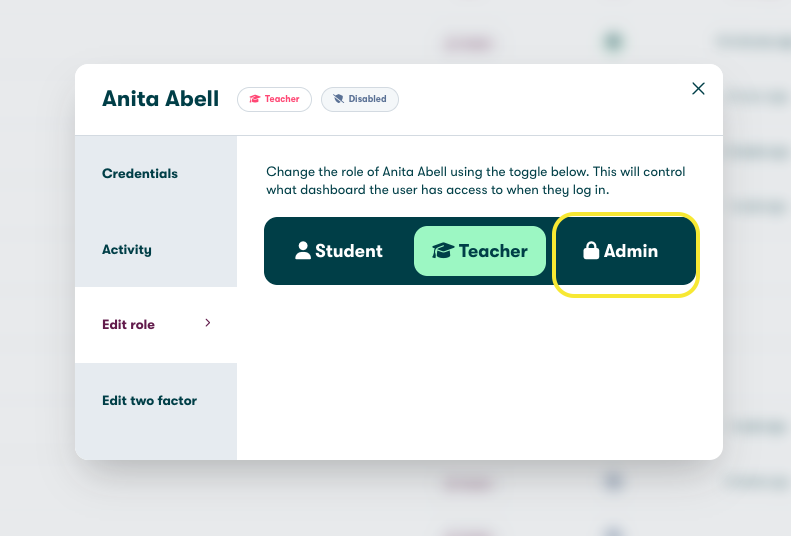Click the person icon beside Student

(x=303, y=251)
